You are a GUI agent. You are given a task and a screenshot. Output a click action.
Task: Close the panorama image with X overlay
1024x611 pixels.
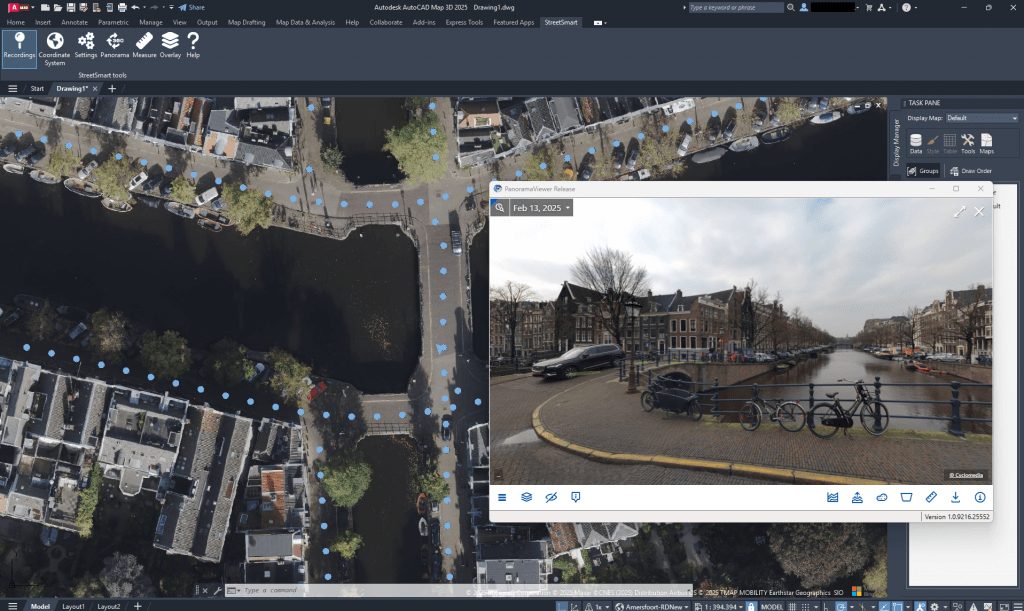(x=978, y=212)
